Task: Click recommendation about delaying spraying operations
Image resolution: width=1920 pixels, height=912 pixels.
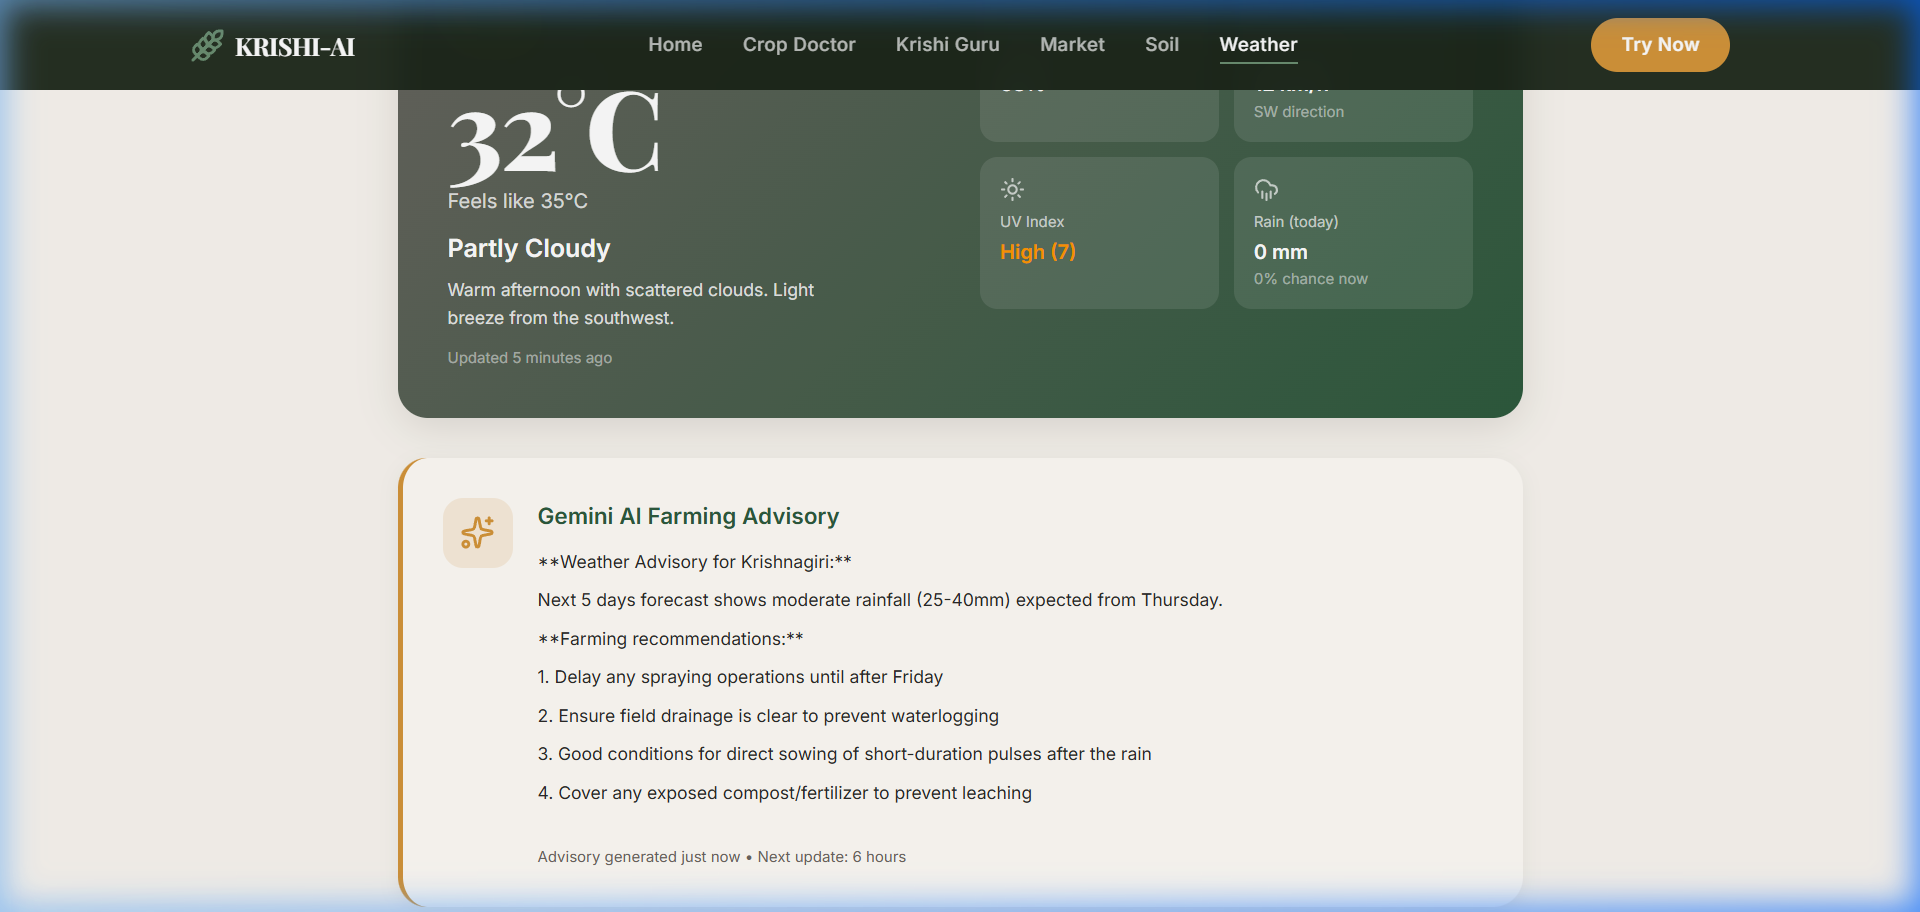Action: 740,677
